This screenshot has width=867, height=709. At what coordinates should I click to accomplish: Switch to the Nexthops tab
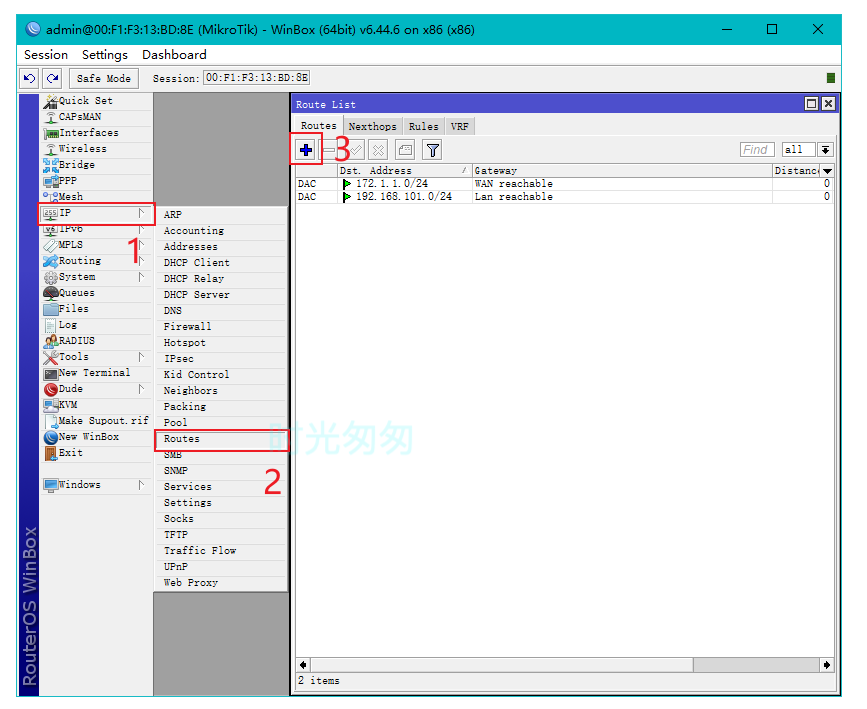pos(373,127)
